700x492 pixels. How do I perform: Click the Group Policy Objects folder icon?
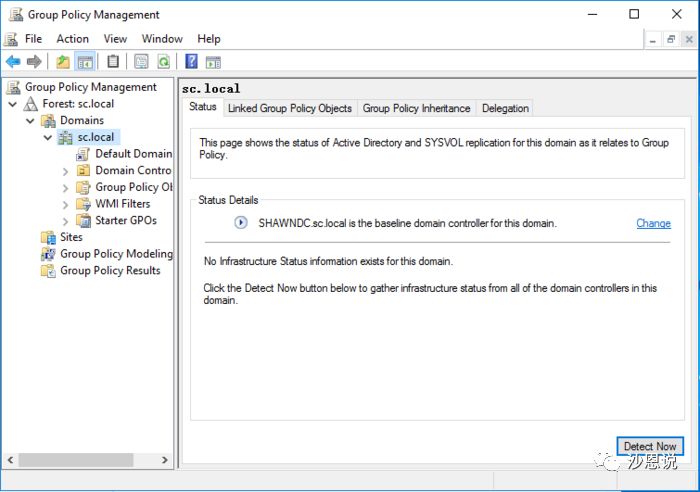83,188
